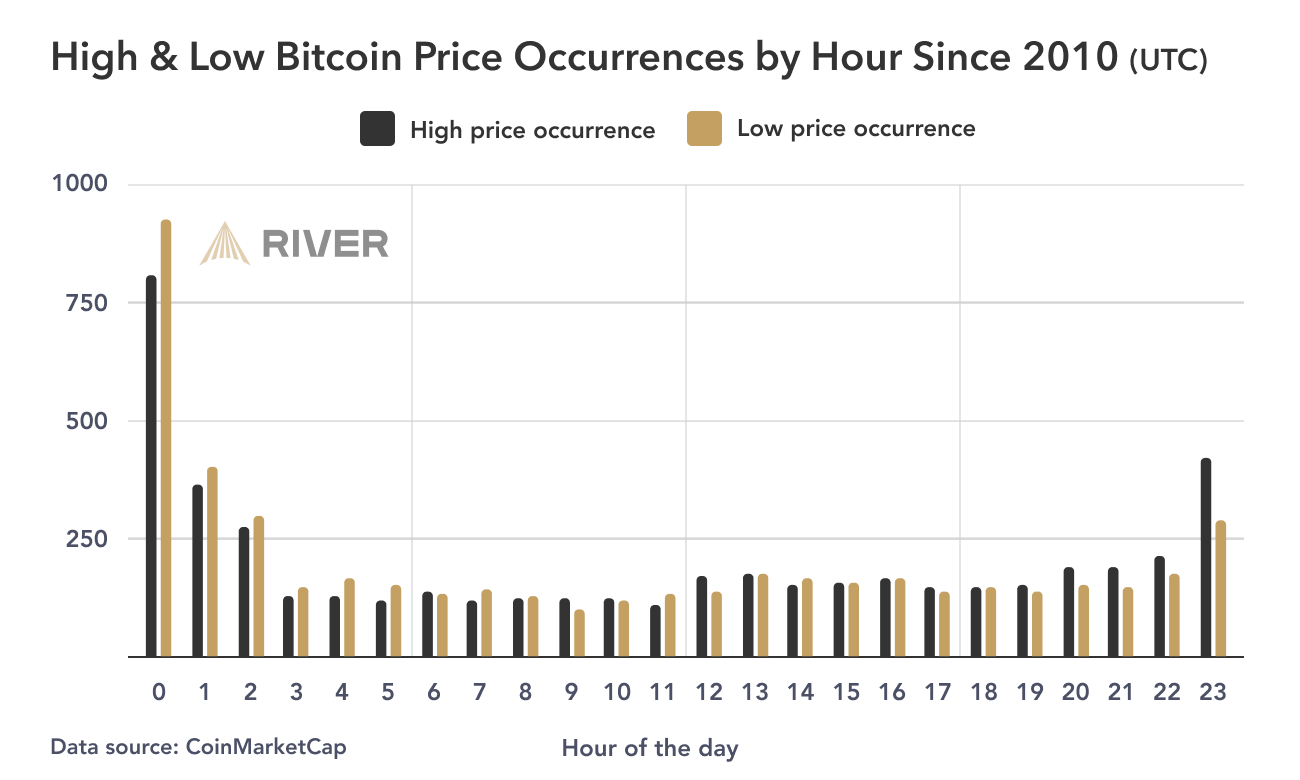
Task: Select the hour 12 x-axis label
Action: coord(708,692)
